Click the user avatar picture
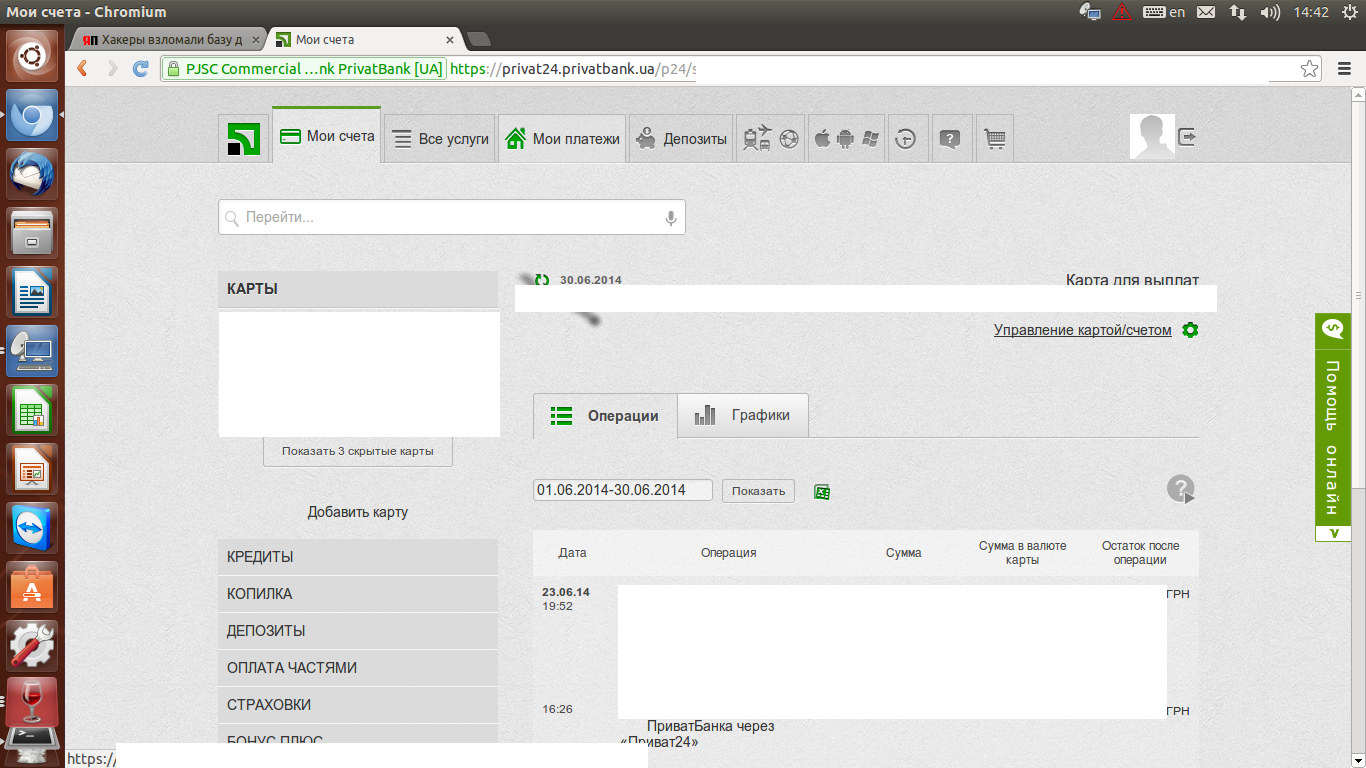The image size is (1366, 768). [1152, 137]
